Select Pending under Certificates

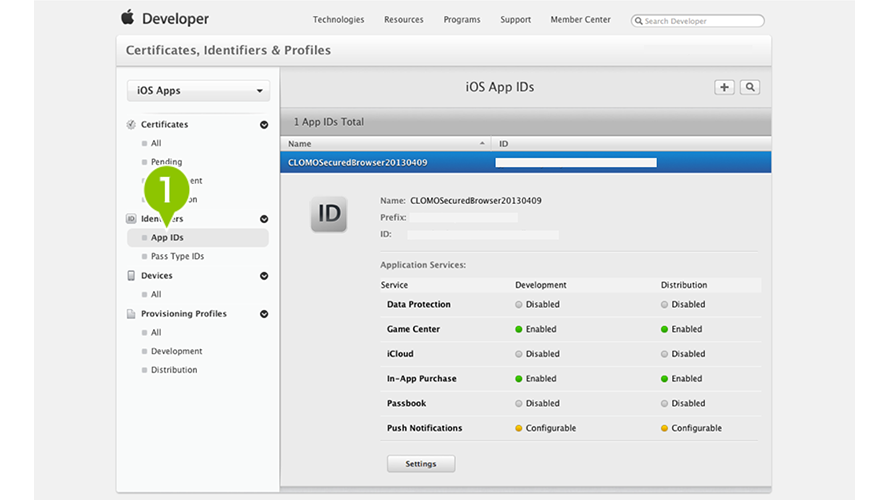coord(166,162)
